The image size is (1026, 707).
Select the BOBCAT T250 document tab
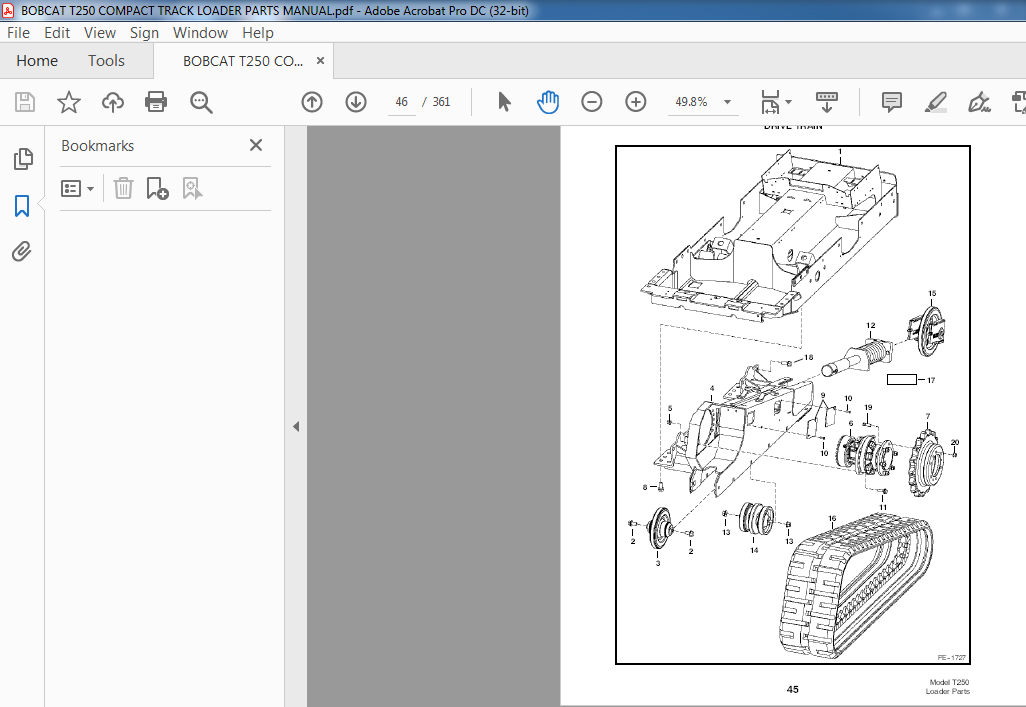point(243,61)
